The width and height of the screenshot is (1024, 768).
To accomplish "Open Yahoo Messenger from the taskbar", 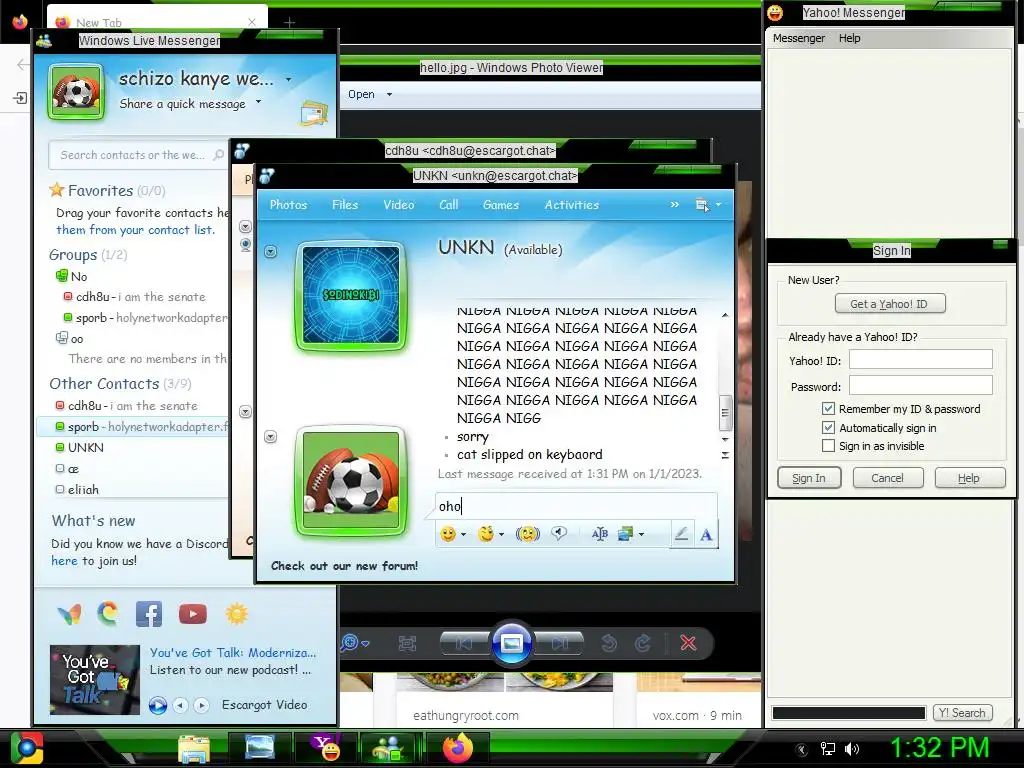I will [325, 748].
